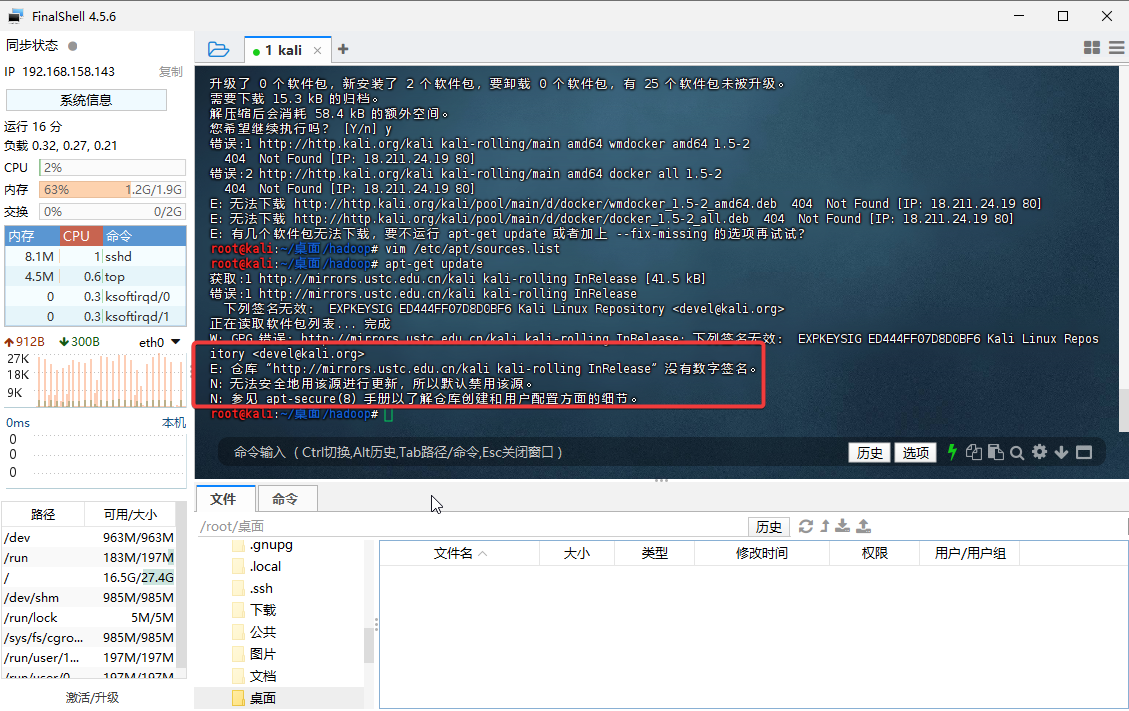Copy the IP address

click(171, 71)
